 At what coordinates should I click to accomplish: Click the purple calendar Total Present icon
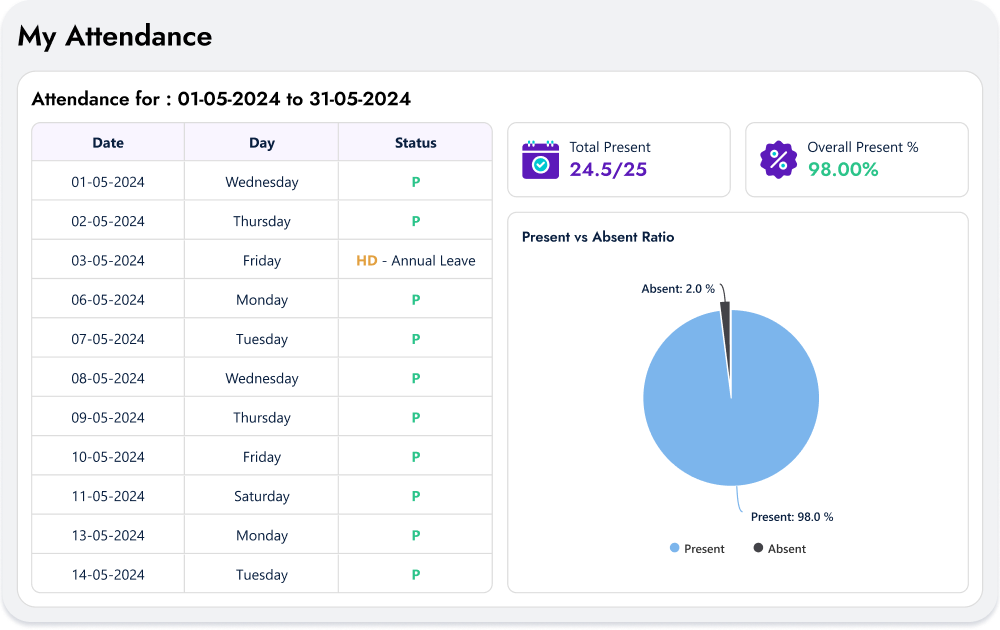coord(541,159)
